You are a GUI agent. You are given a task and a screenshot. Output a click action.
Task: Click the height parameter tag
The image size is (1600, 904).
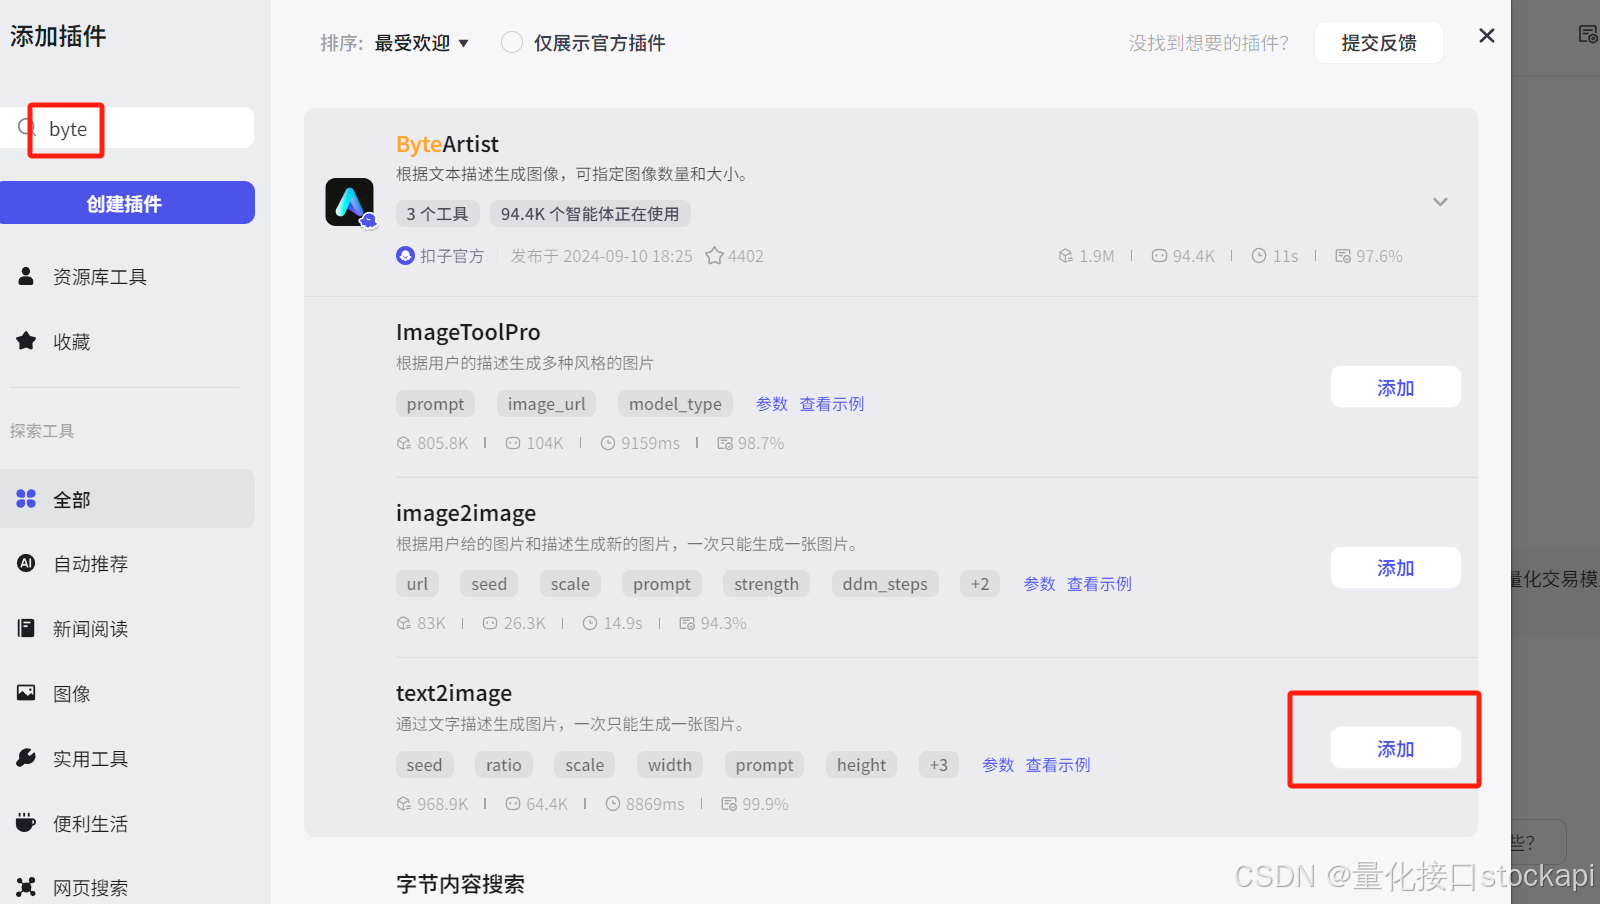[861, 765]
